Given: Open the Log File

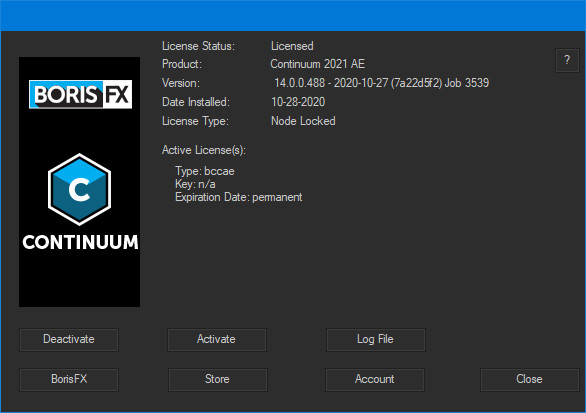Looking at the screenshot, I should tap(376, 339).
